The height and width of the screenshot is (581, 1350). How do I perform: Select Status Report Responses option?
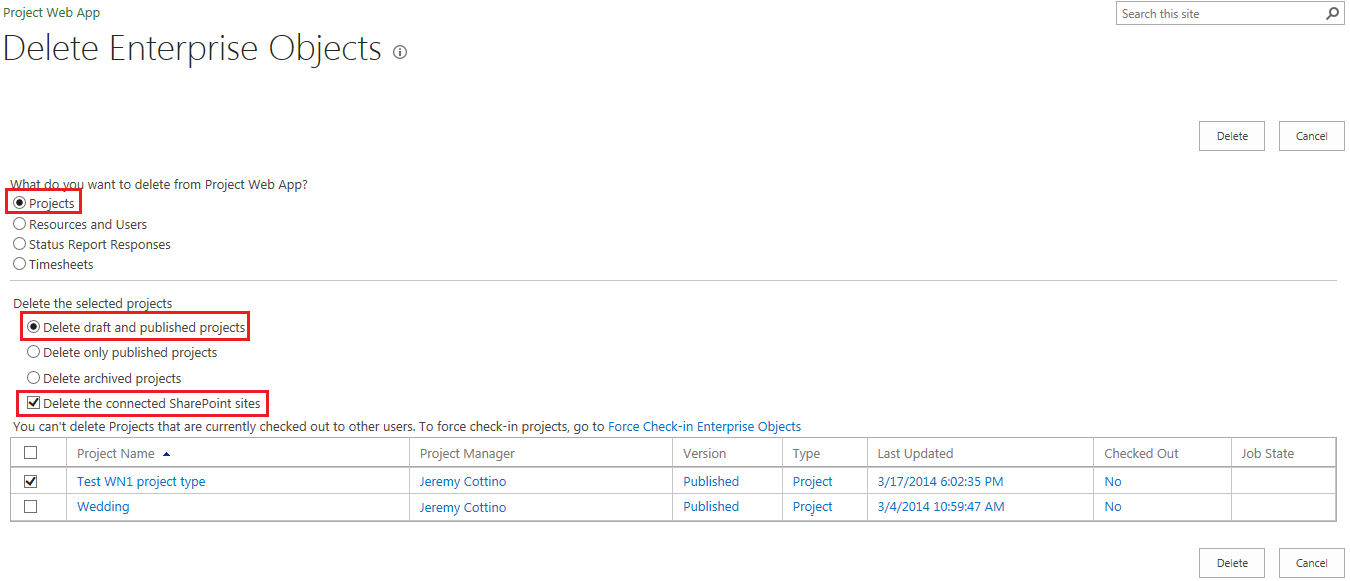point(19,243)
